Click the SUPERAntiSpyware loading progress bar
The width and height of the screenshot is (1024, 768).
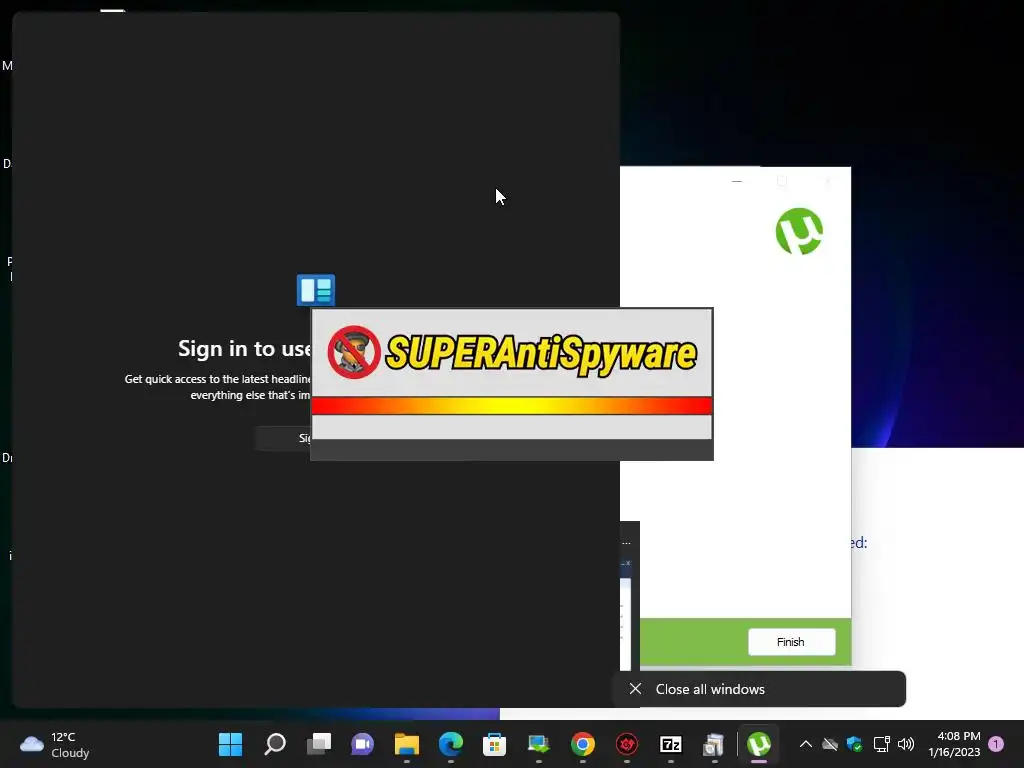pyautogui.click(x=511, y=406)
